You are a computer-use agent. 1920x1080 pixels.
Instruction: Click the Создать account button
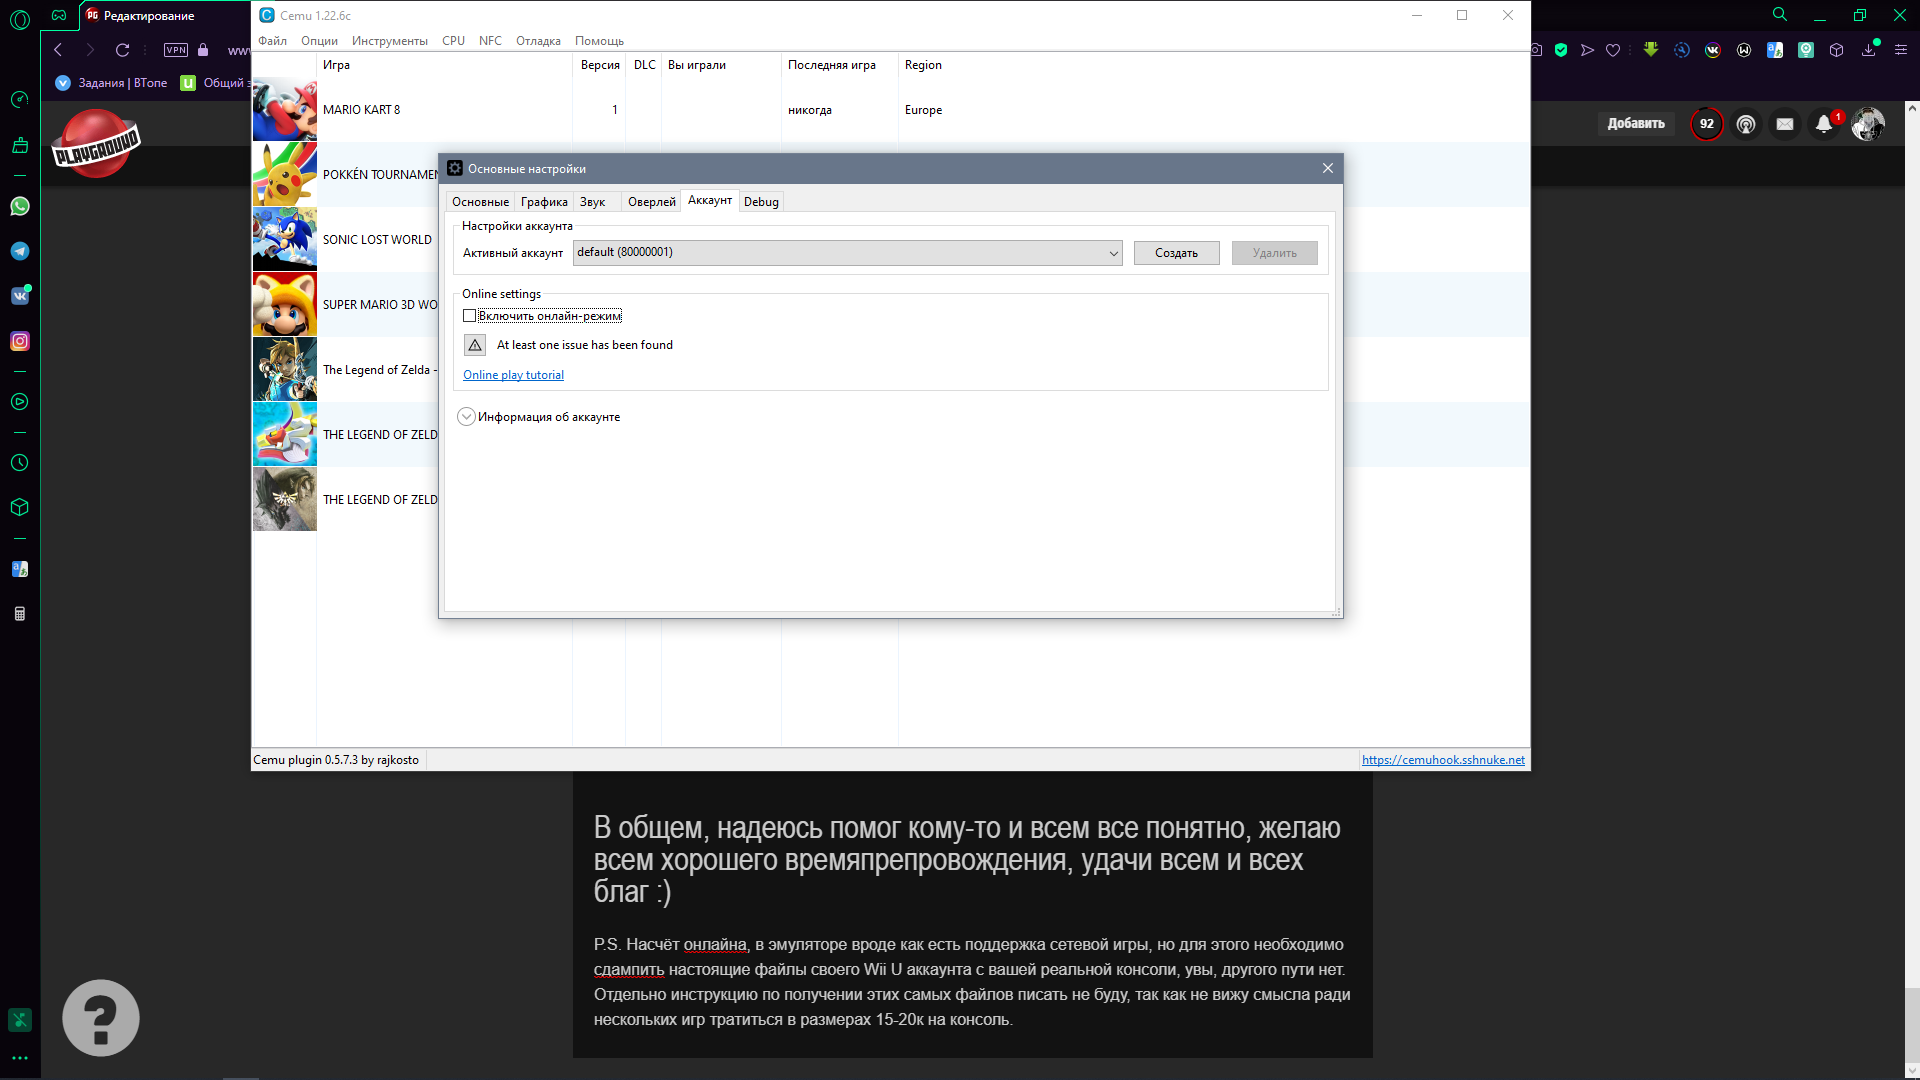click(1176, 253)
